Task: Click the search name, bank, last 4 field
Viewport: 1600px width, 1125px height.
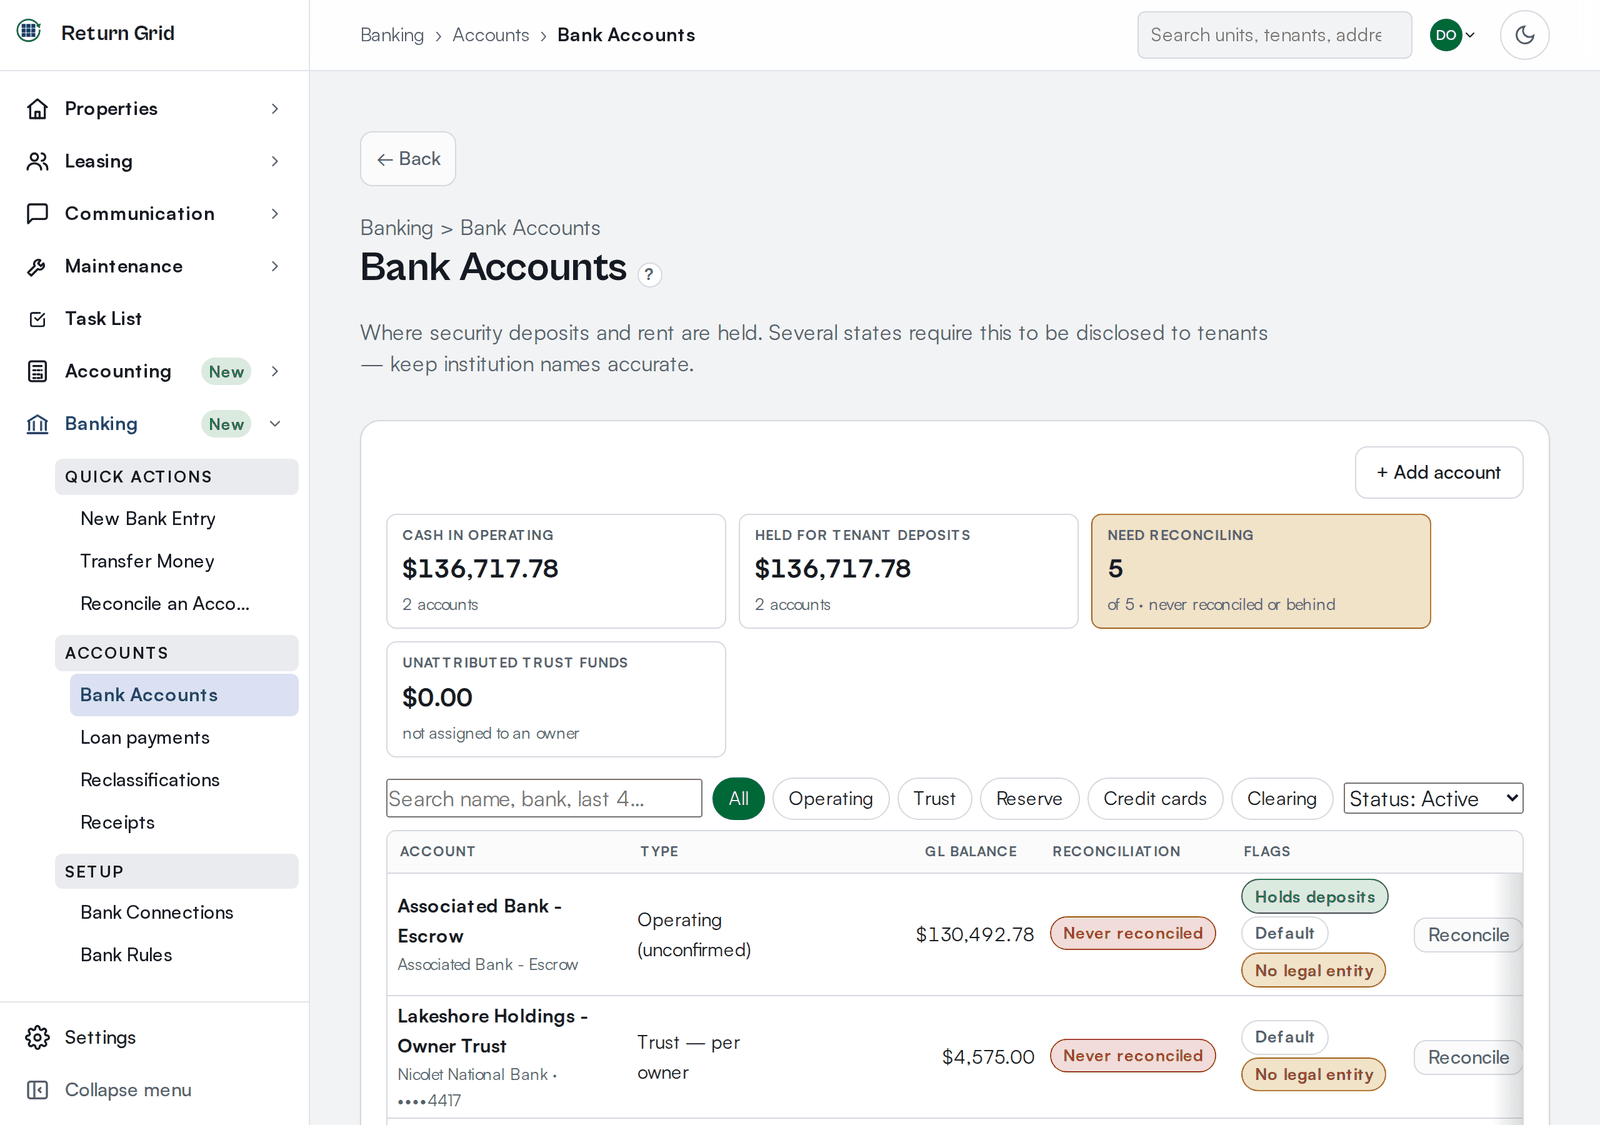Action: coord(544,798)
